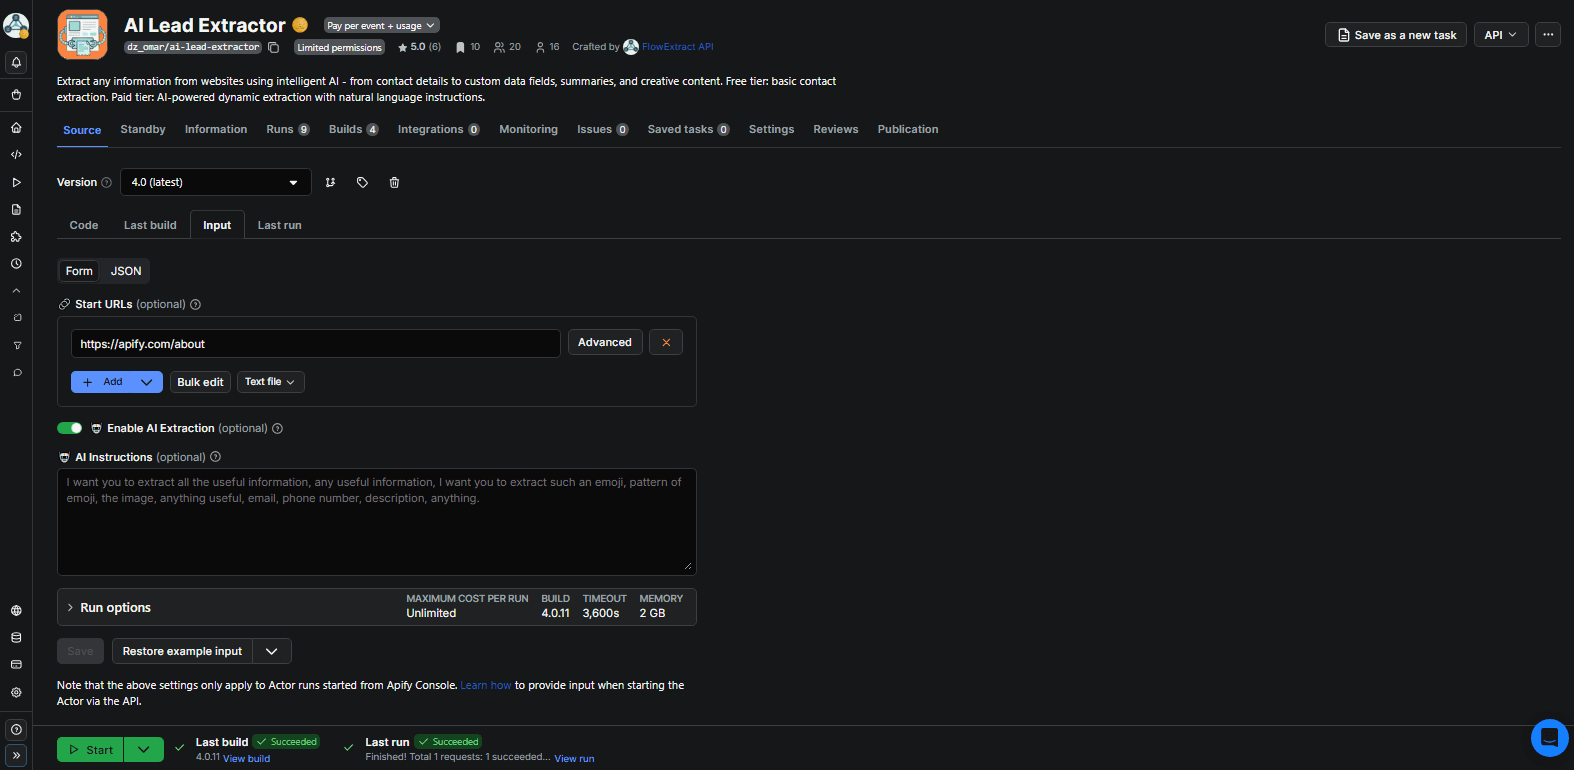Collapse sidebar section with the chevron-up
1574x770 pixels.
click(16, 291)
